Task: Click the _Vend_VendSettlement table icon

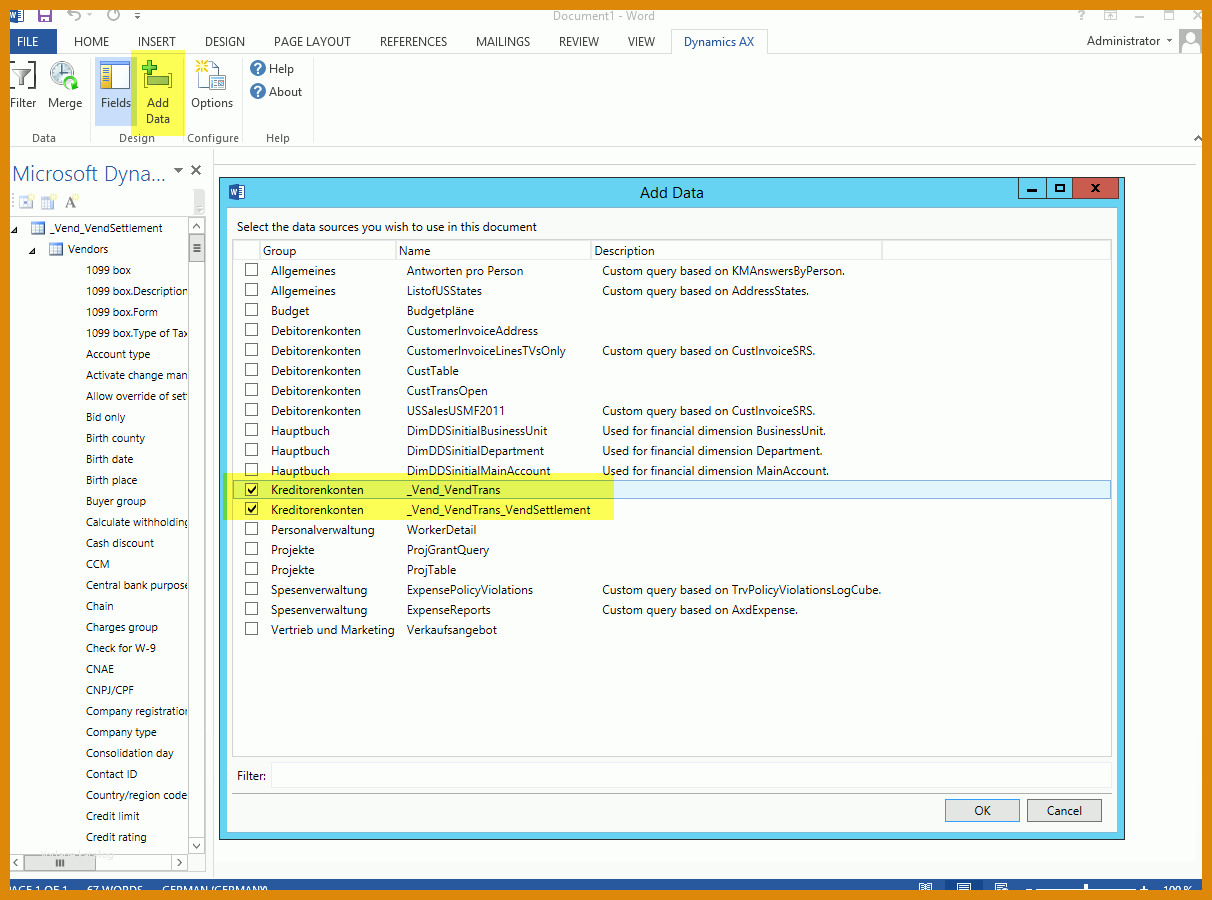Action: click(x=38, y=228)
